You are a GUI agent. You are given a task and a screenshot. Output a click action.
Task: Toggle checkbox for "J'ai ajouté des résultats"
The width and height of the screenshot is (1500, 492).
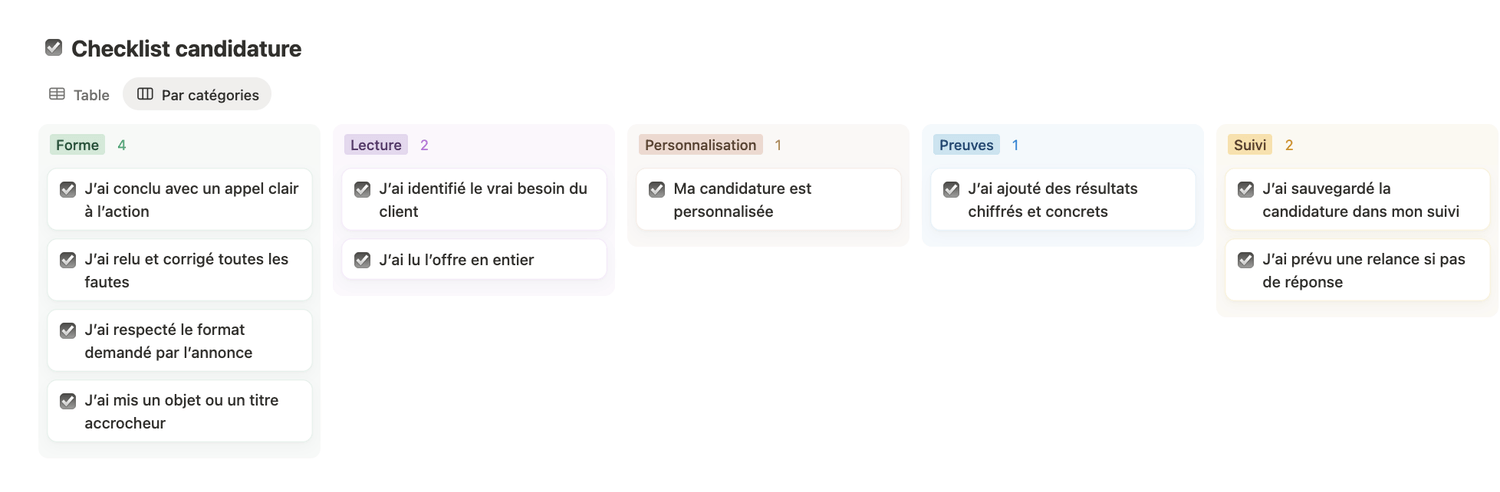click(x=951, y=189)
